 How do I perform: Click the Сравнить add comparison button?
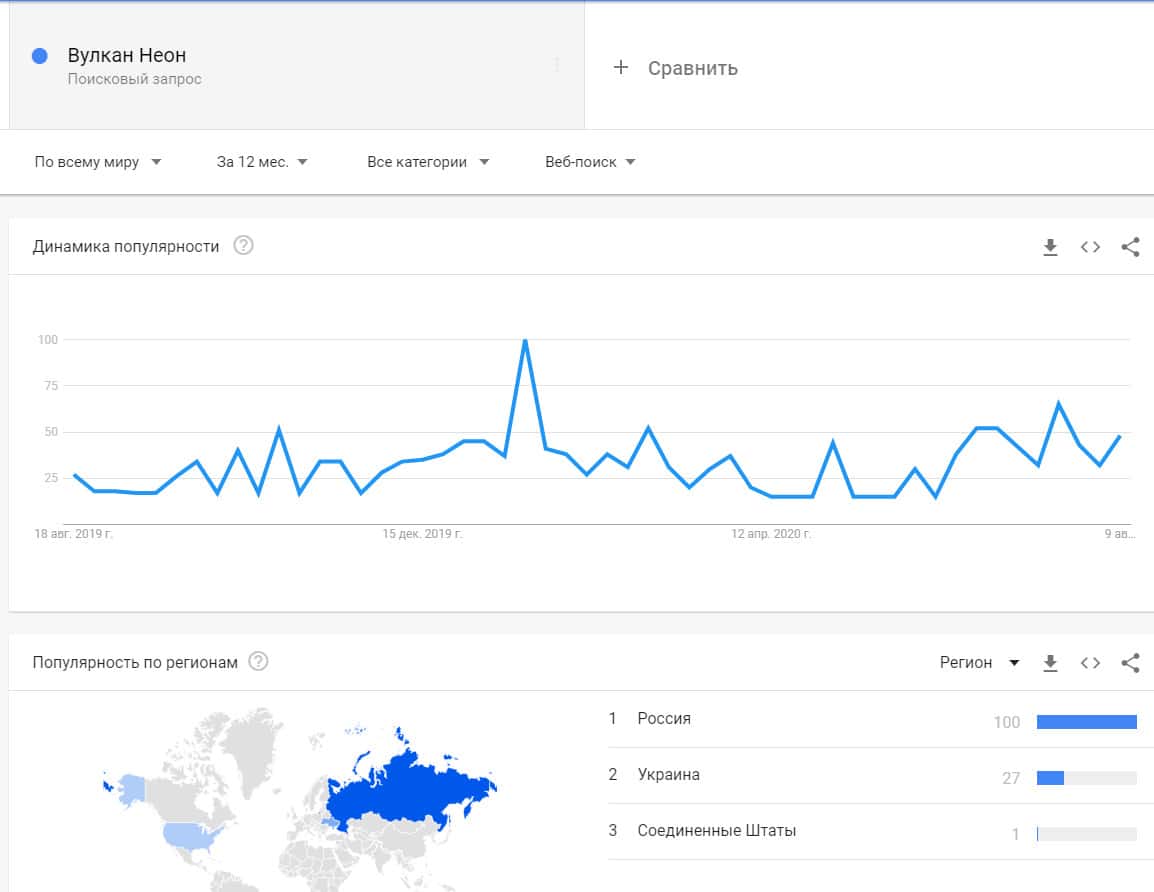(676, 68)
